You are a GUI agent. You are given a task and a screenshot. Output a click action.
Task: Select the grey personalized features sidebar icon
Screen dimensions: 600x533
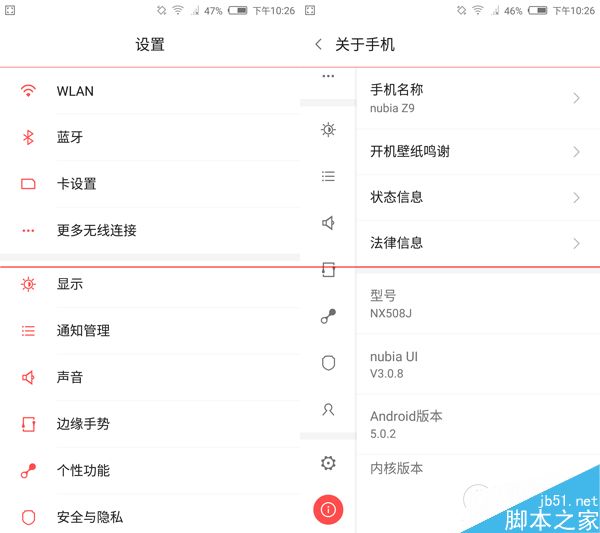click(x=328, y=316)
